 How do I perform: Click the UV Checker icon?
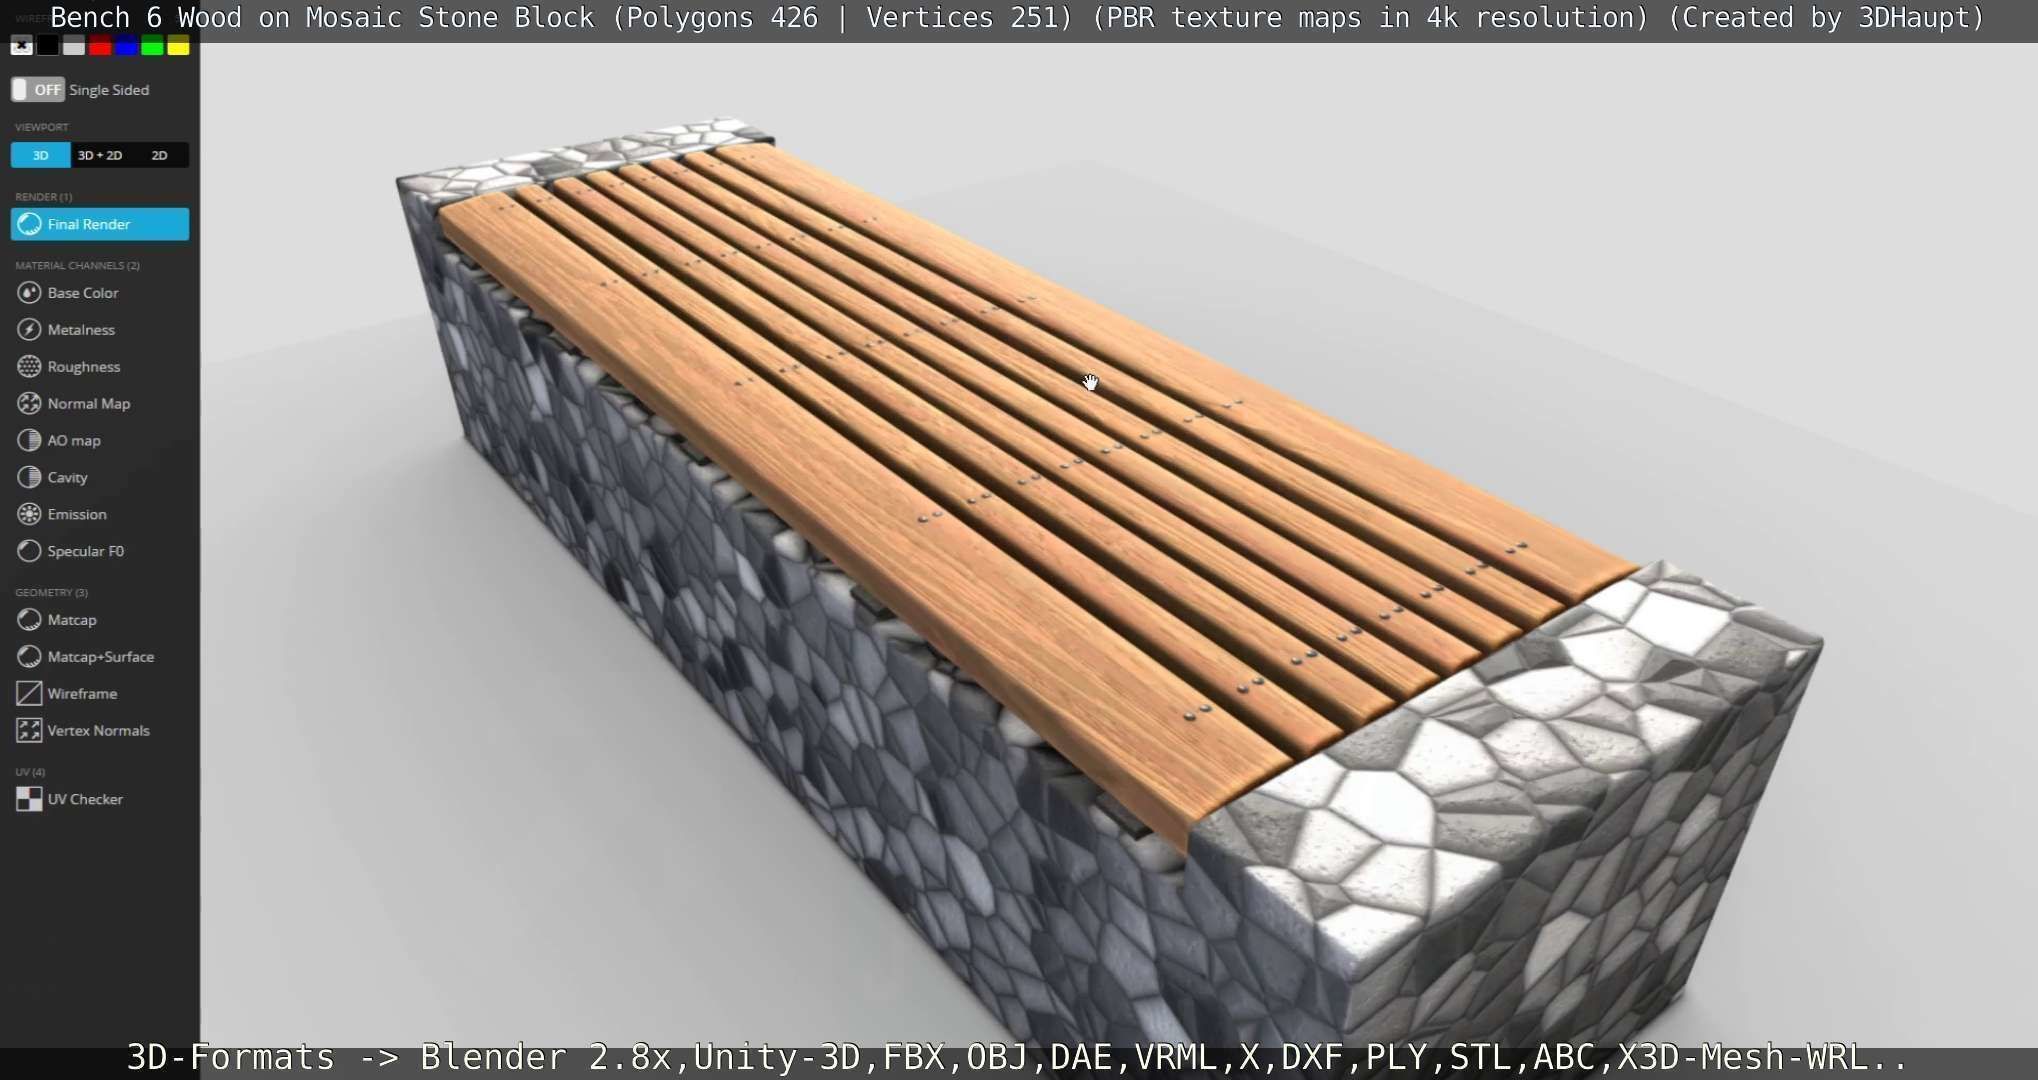tap(29, 799)
